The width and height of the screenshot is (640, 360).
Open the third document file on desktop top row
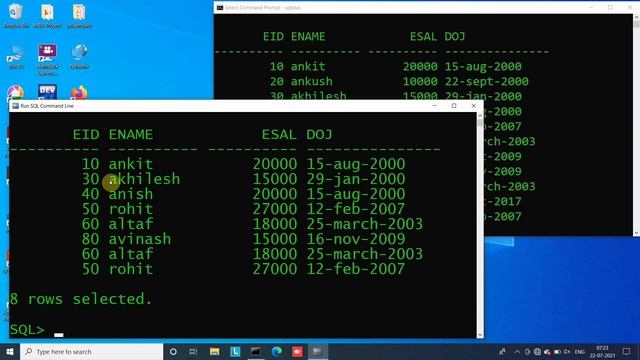79,16
